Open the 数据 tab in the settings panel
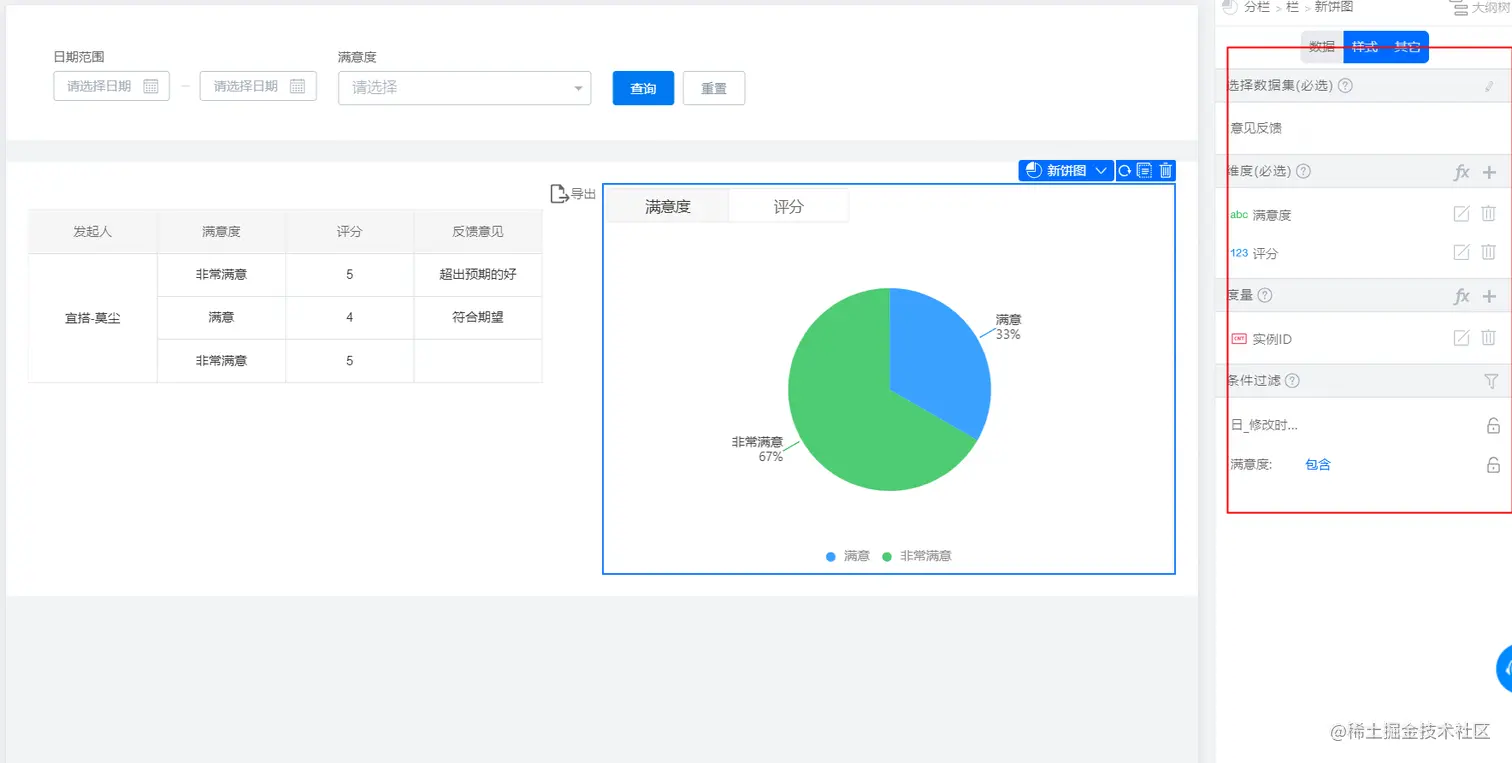 coord(1322,47)
